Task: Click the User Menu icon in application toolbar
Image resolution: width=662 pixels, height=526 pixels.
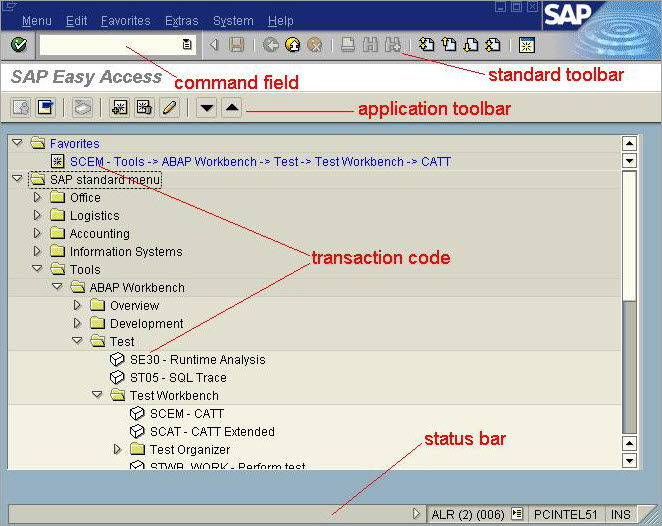Action: pos(20,108)
